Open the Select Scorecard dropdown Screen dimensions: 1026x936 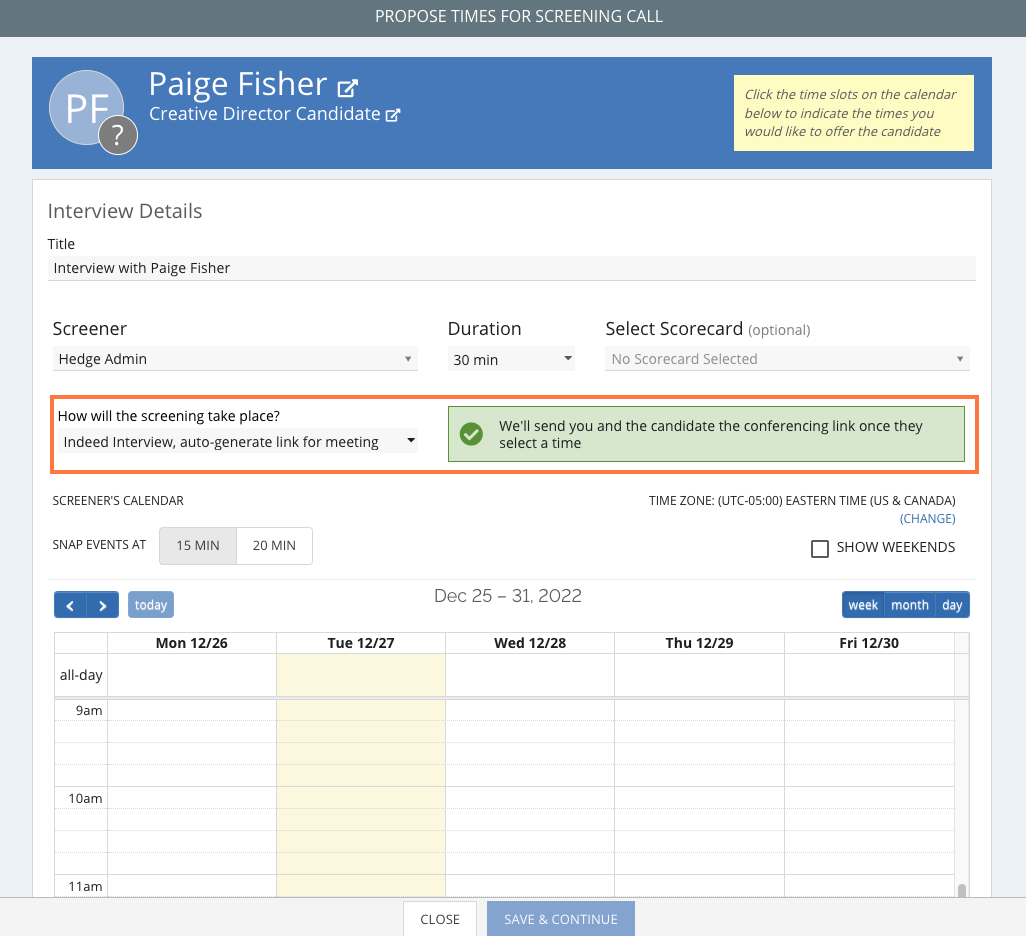[x=787, y=359]
